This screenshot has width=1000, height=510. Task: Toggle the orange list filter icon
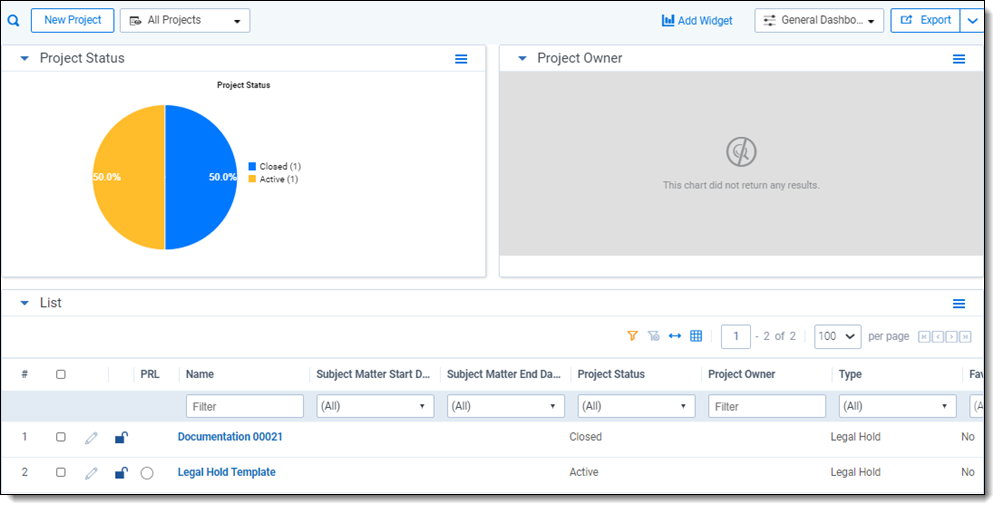(632, 336)
